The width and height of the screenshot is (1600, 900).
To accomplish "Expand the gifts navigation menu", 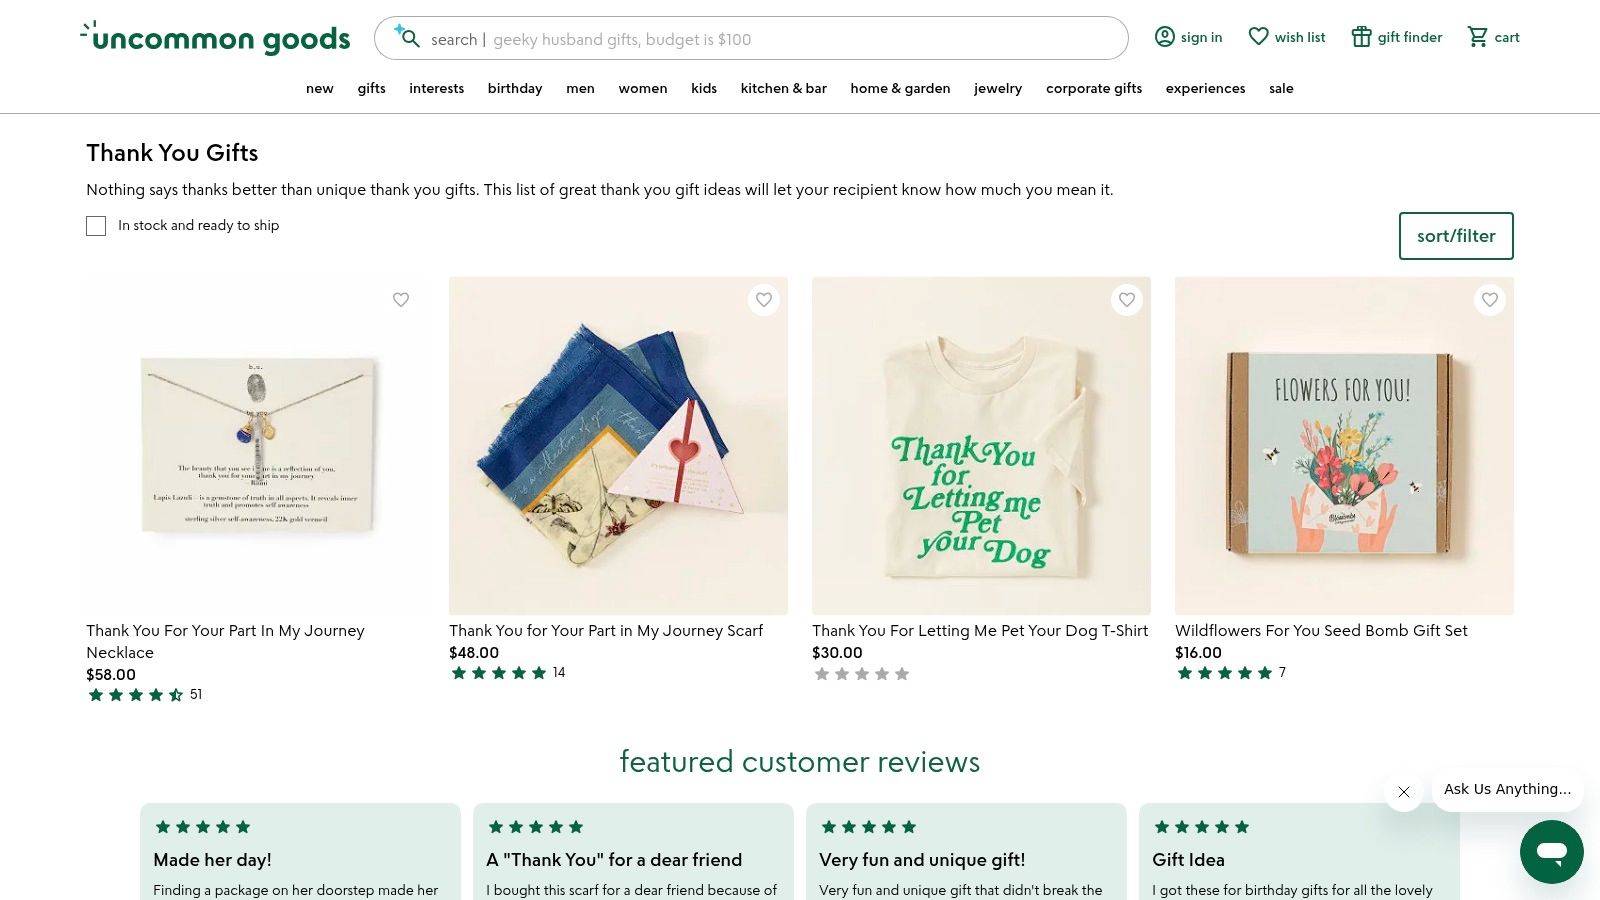I will coord(371,88).
